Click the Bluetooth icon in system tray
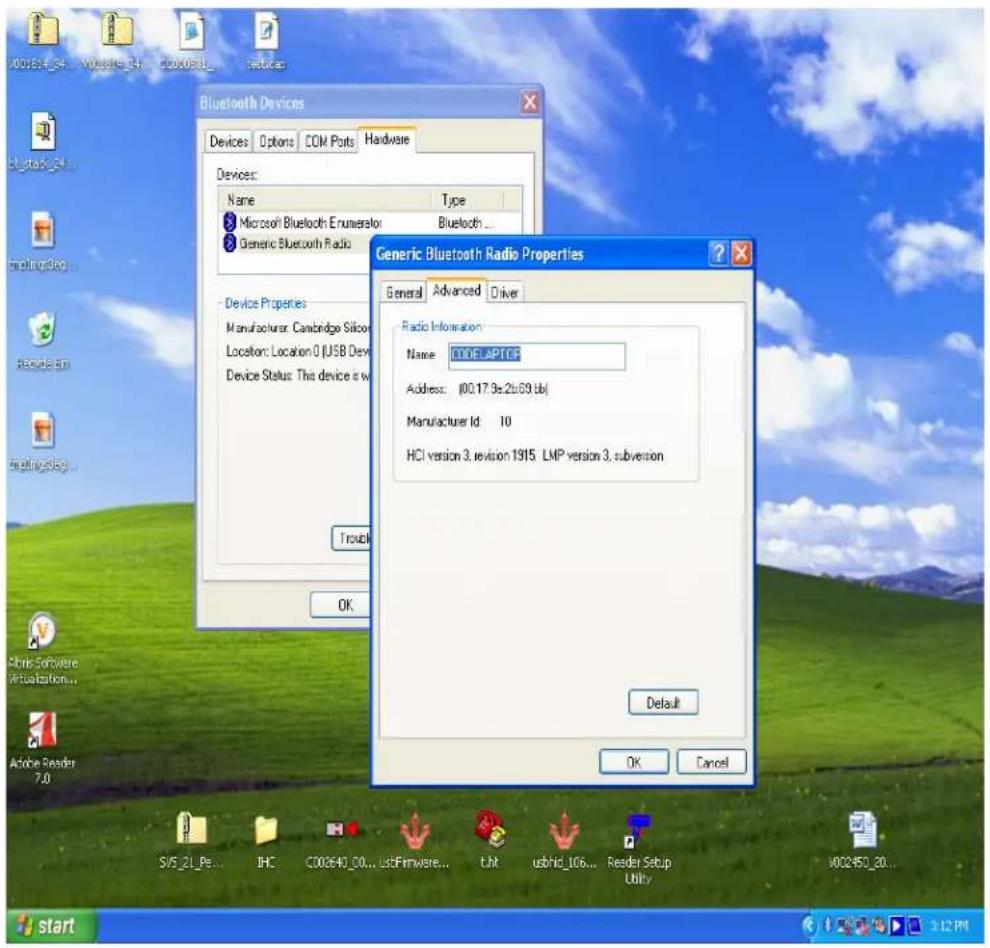990x948 pixels. (x=828, y=926)
